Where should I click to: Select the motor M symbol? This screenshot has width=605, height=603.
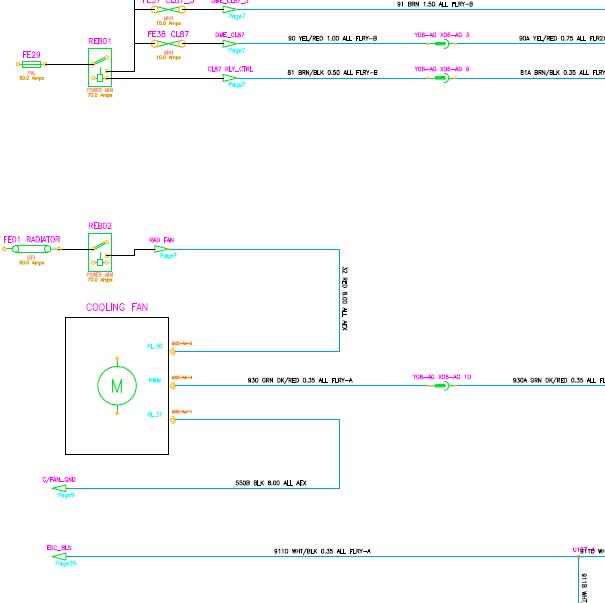[117, 385]
